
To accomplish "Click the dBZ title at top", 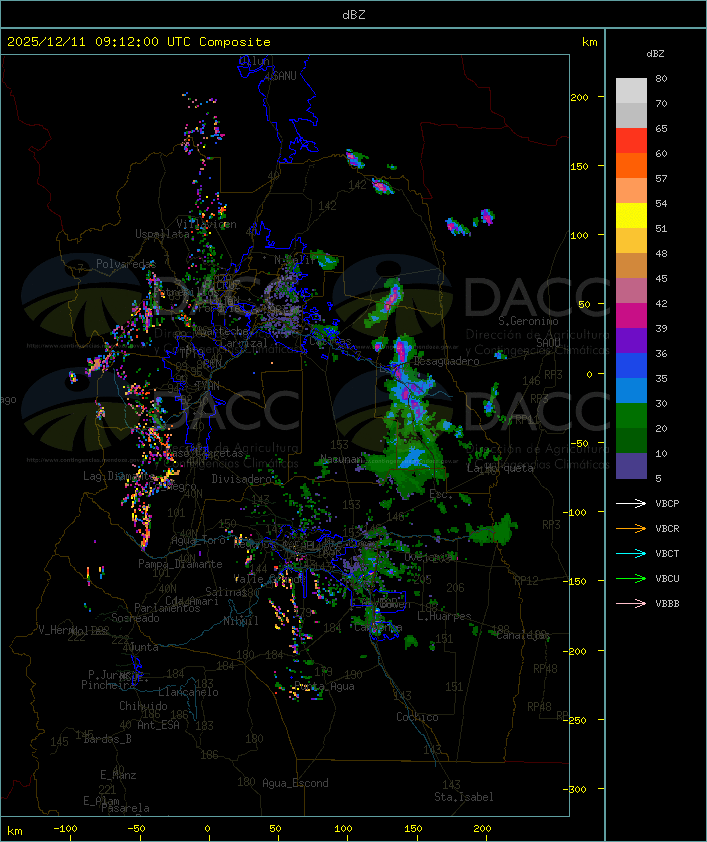I will tap(354, 14).
